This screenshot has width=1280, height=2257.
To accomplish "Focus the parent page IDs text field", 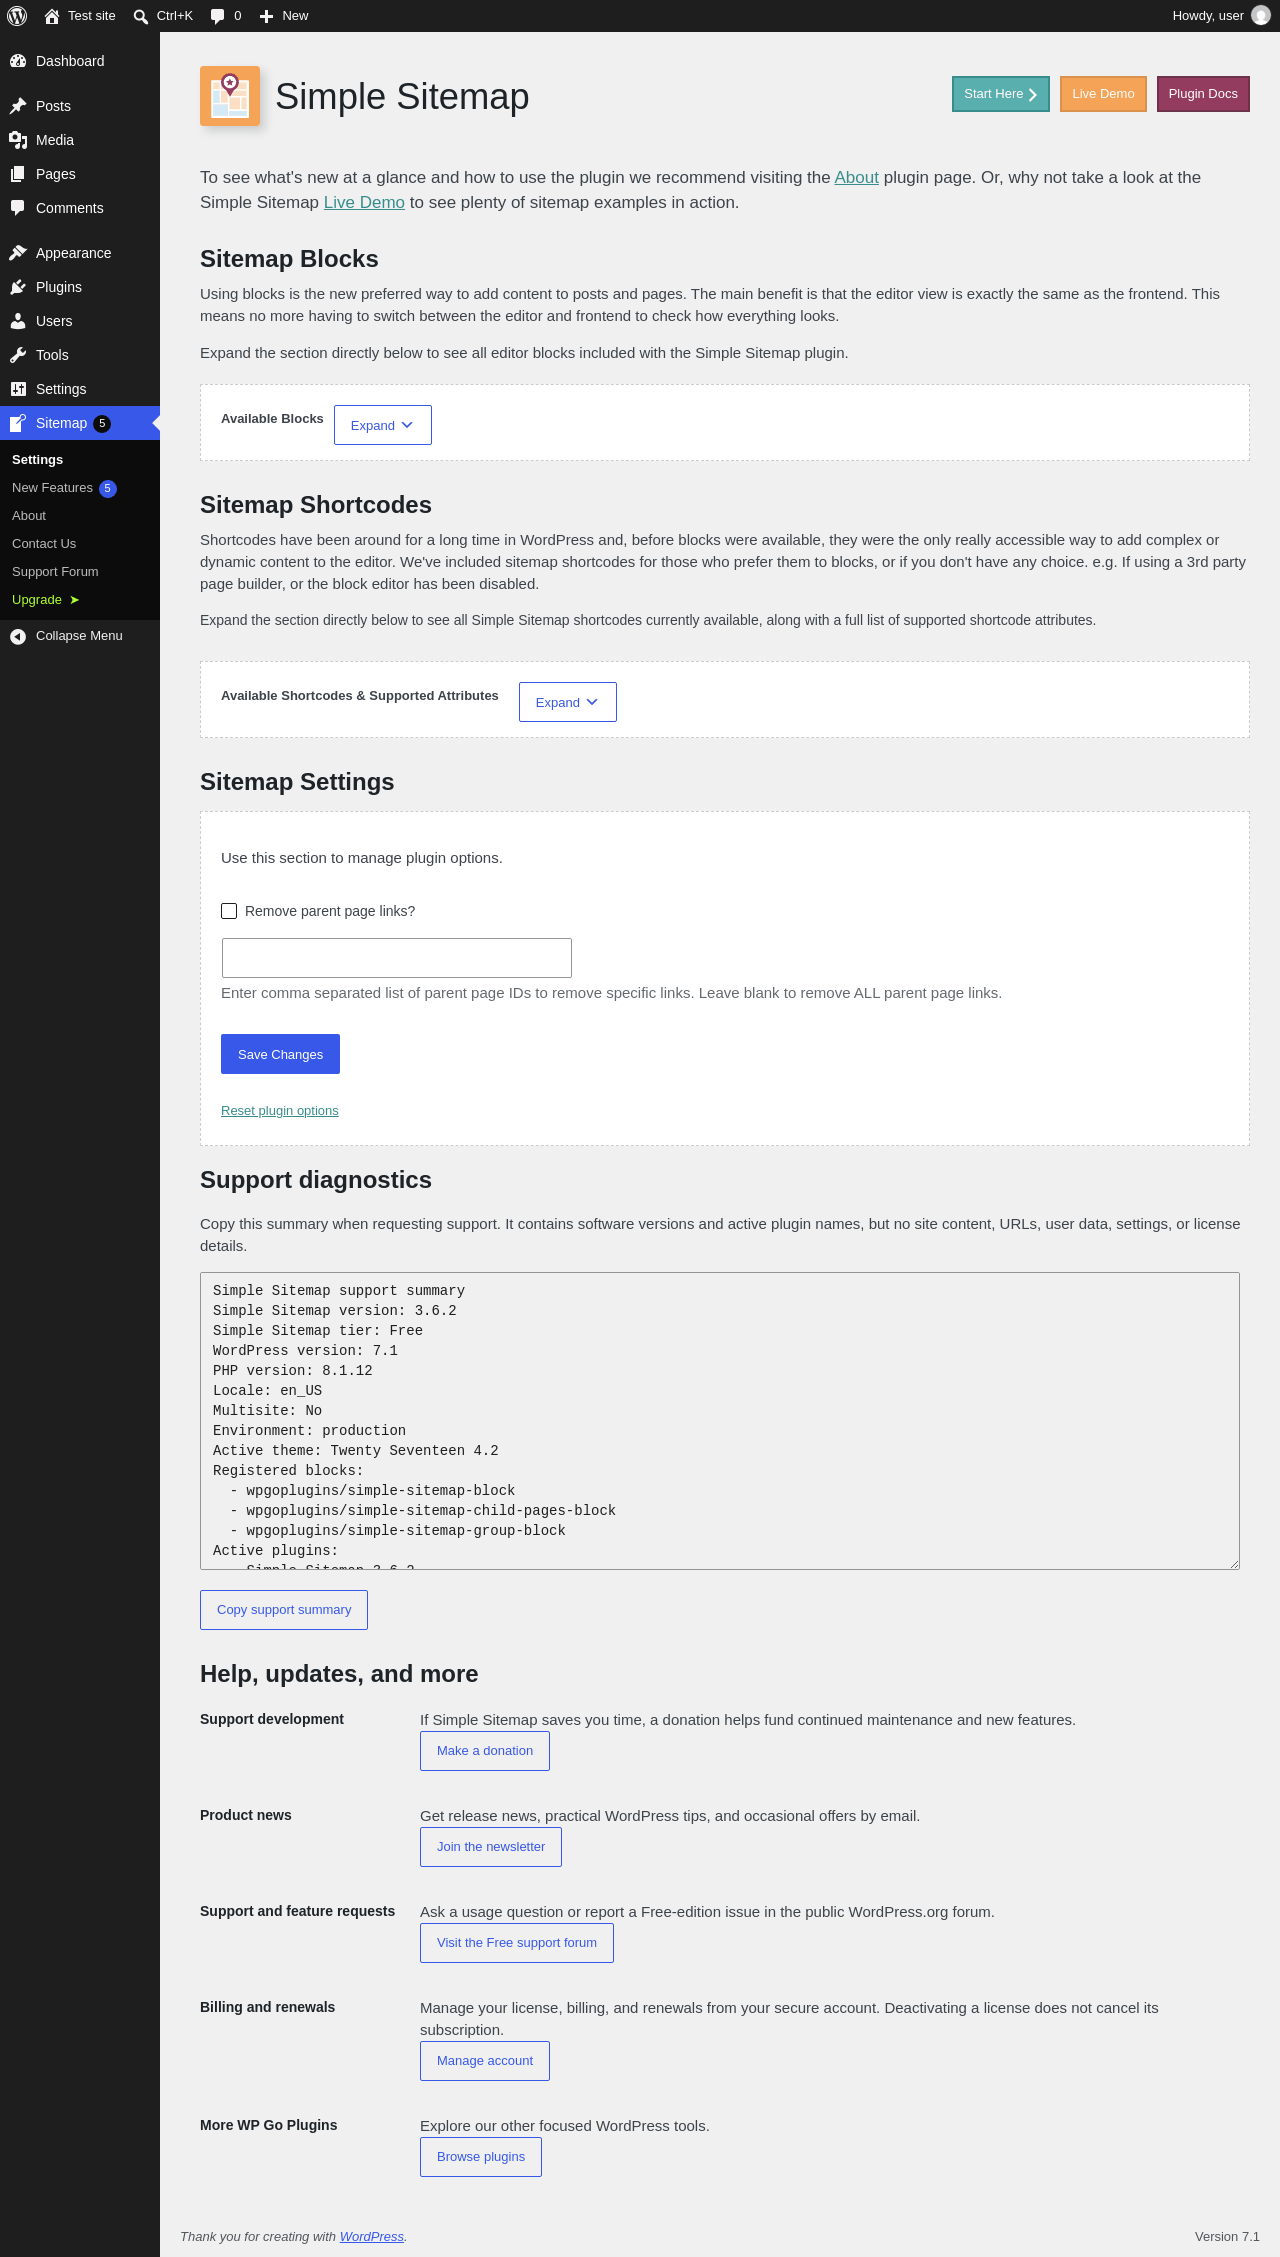I will [397, 958].
